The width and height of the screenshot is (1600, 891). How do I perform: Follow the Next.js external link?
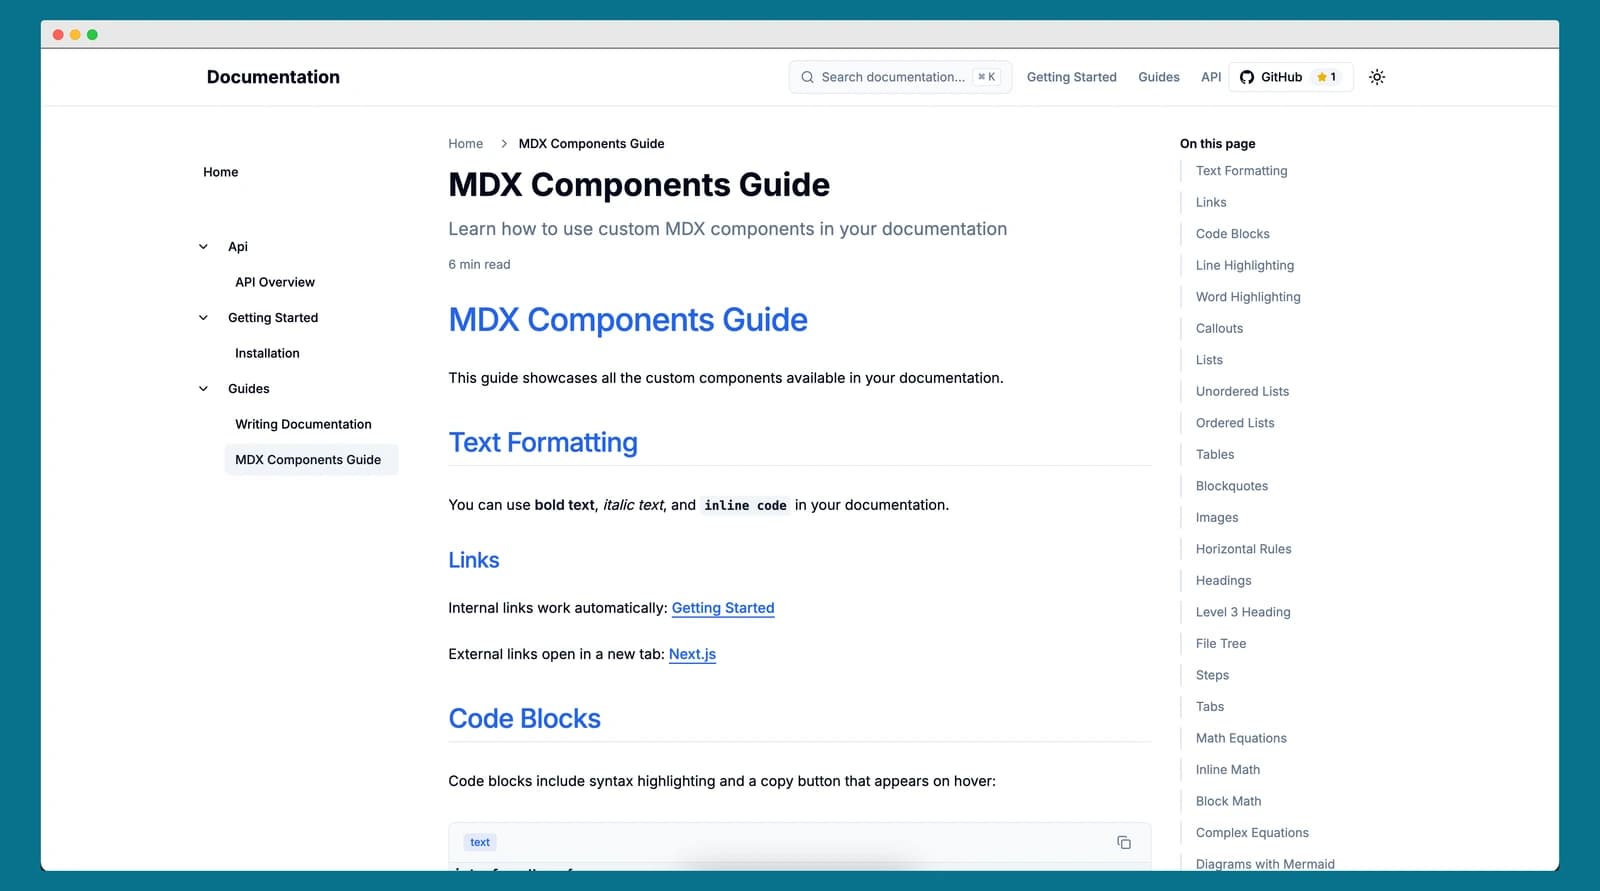coord(692,654)
